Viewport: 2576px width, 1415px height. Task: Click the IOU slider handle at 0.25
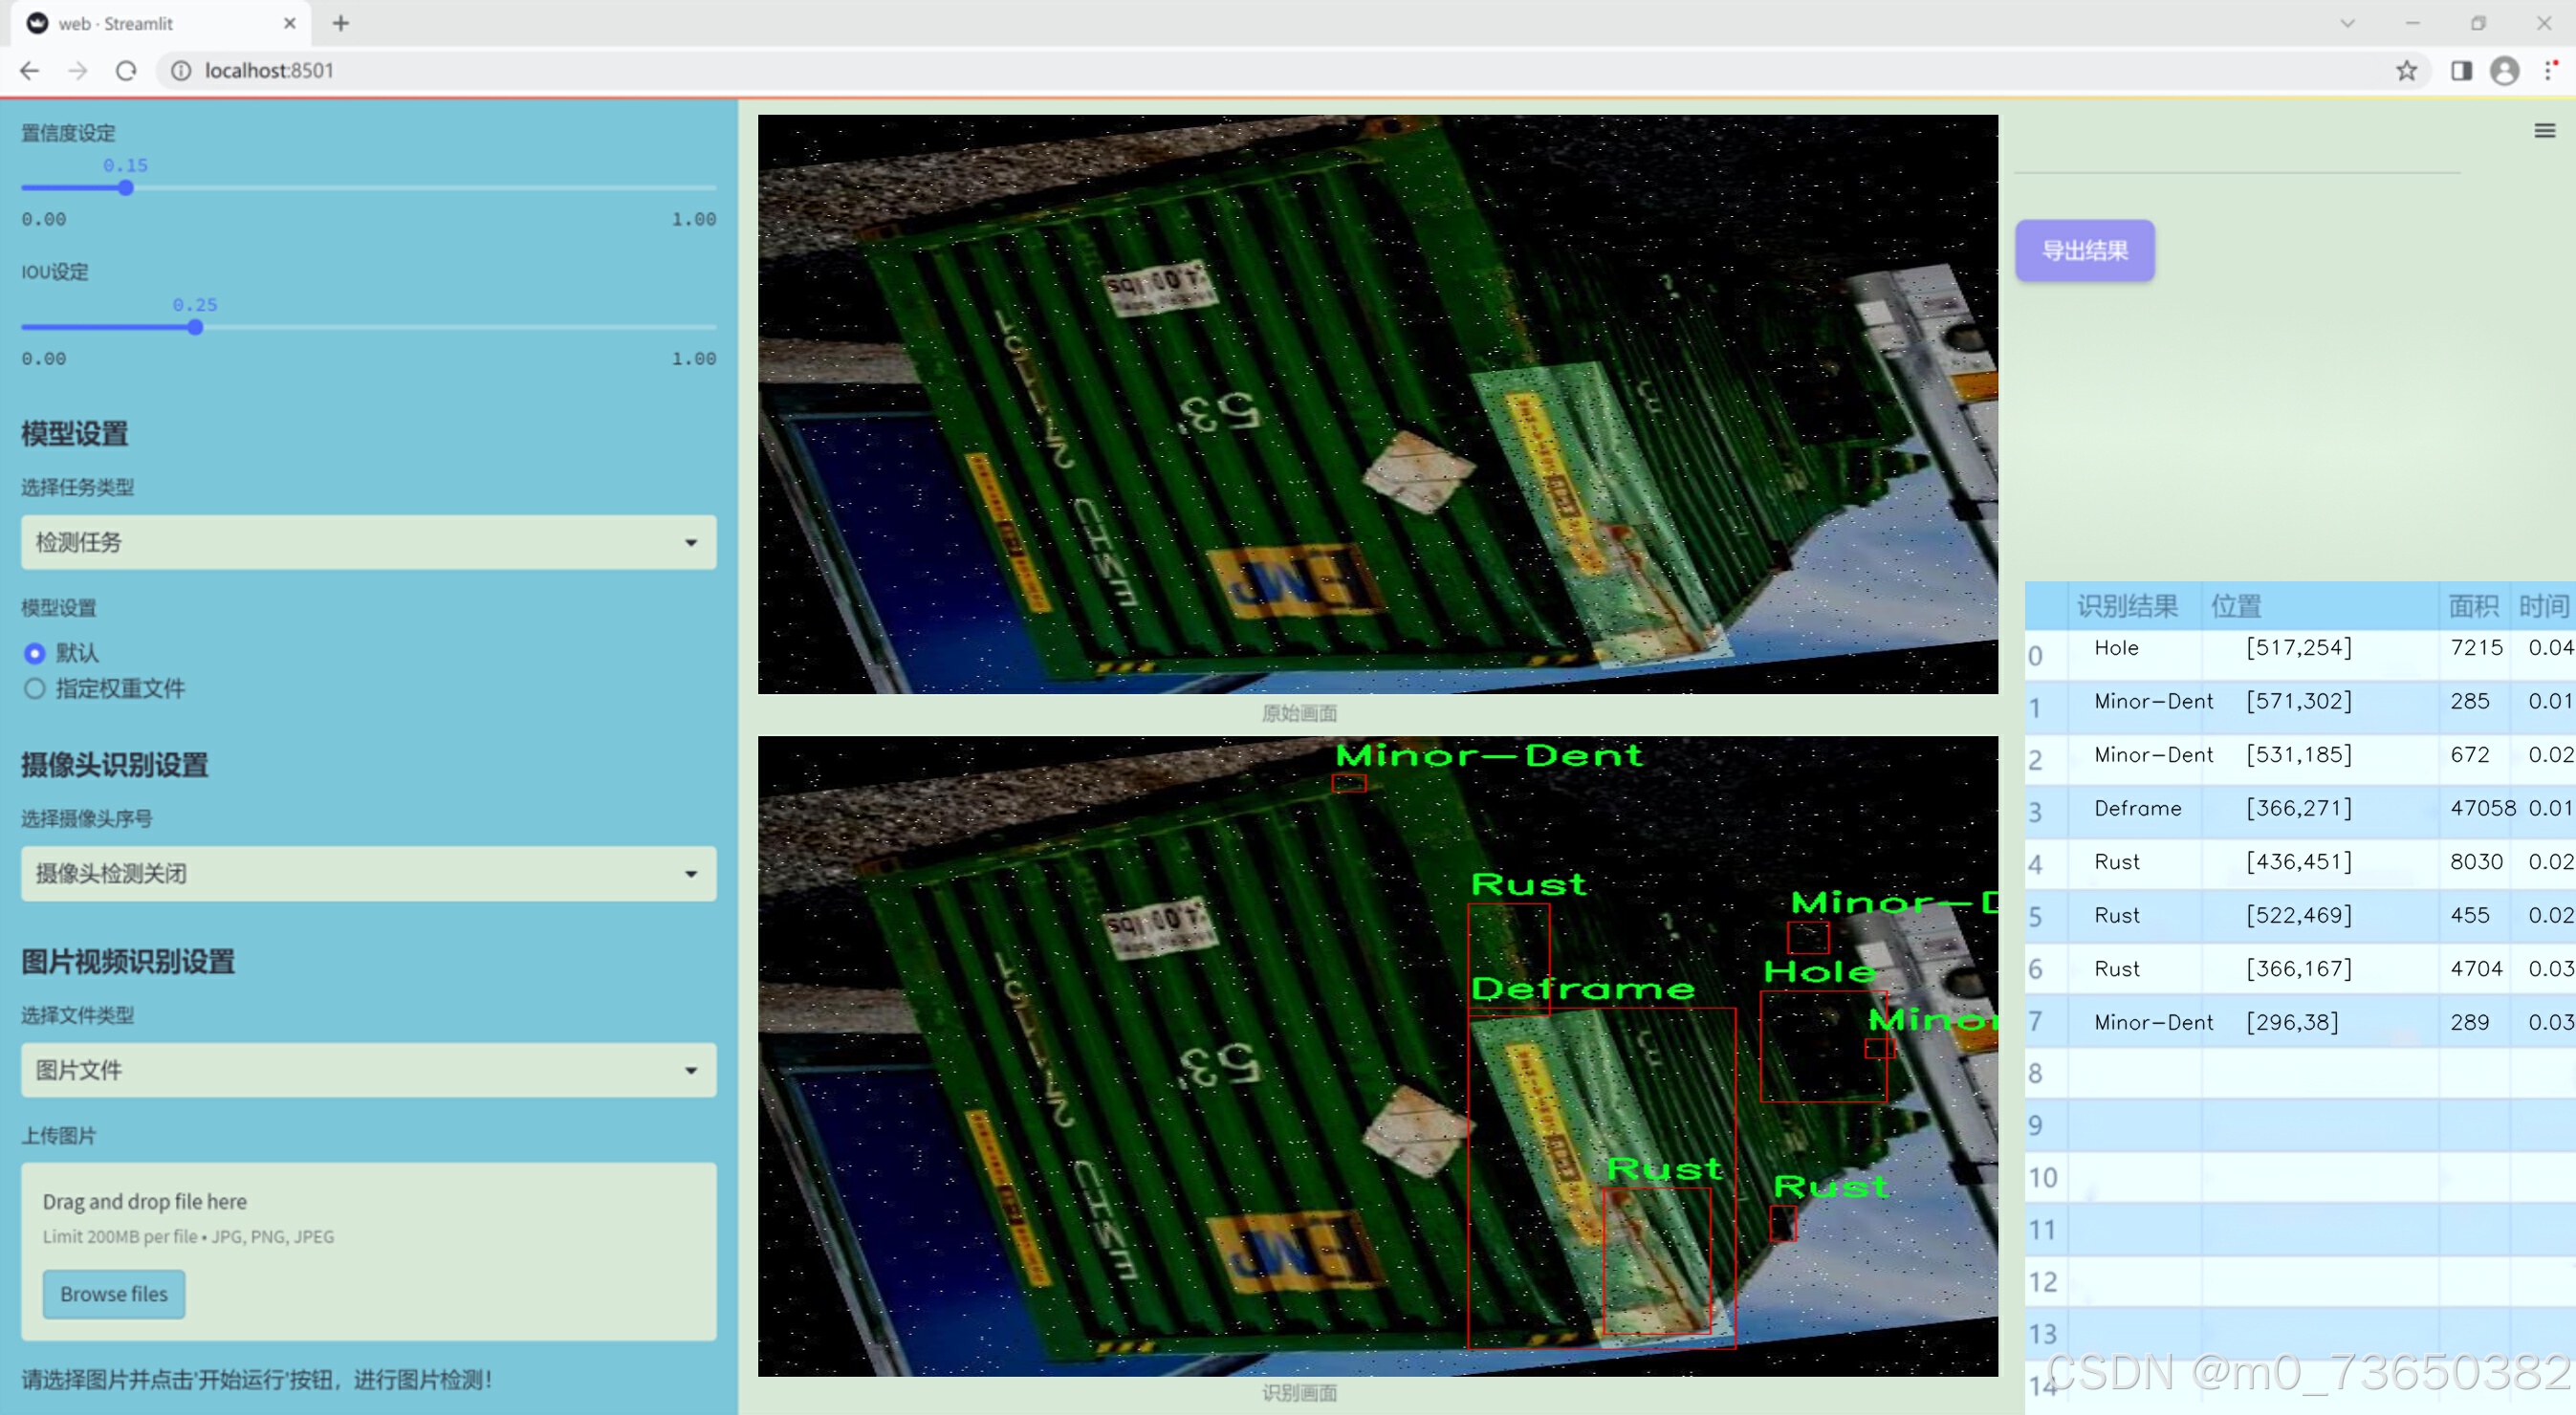pos(195,327)
